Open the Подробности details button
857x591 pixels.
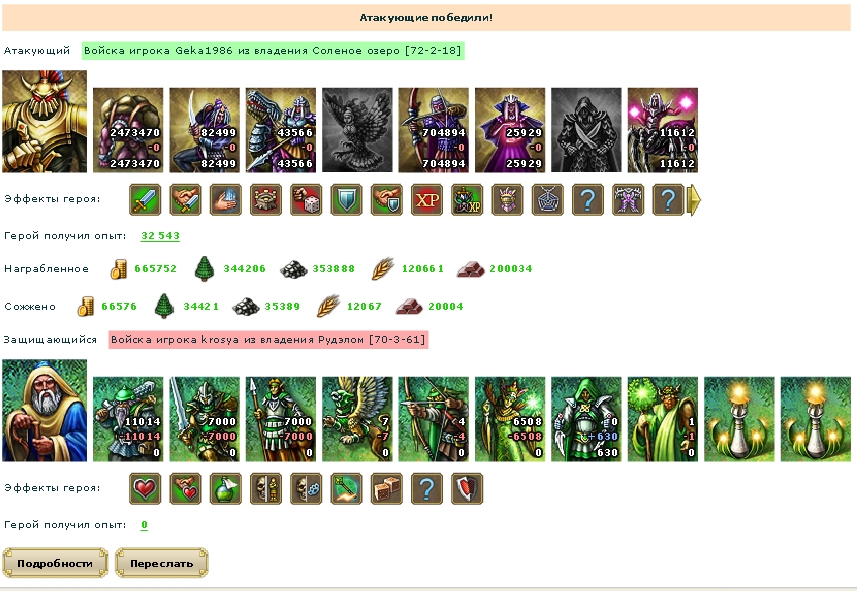point(55,563)
